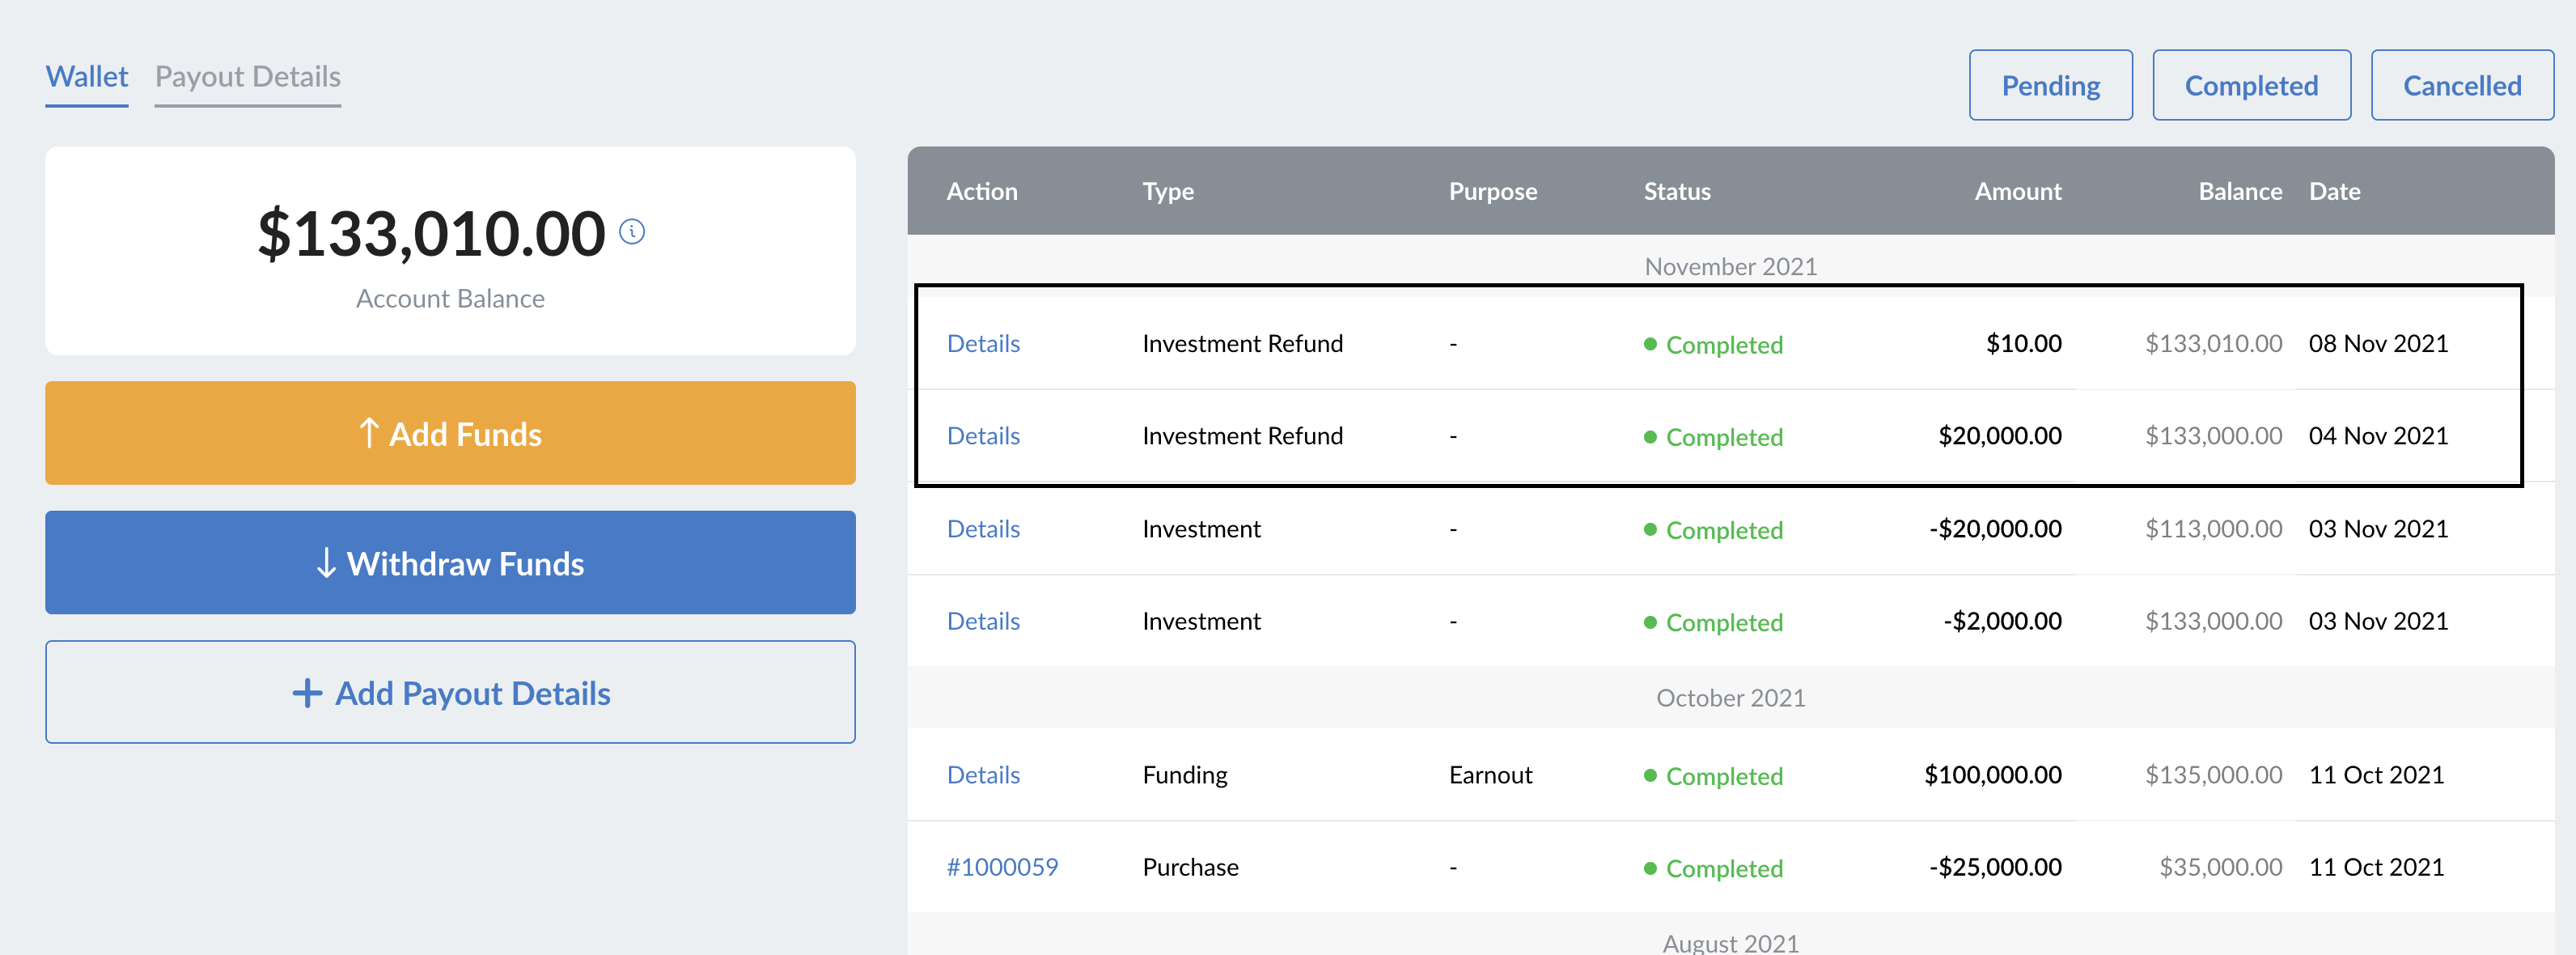Click the Account Balance label
2576x955 pixels.
pos(450,298)
